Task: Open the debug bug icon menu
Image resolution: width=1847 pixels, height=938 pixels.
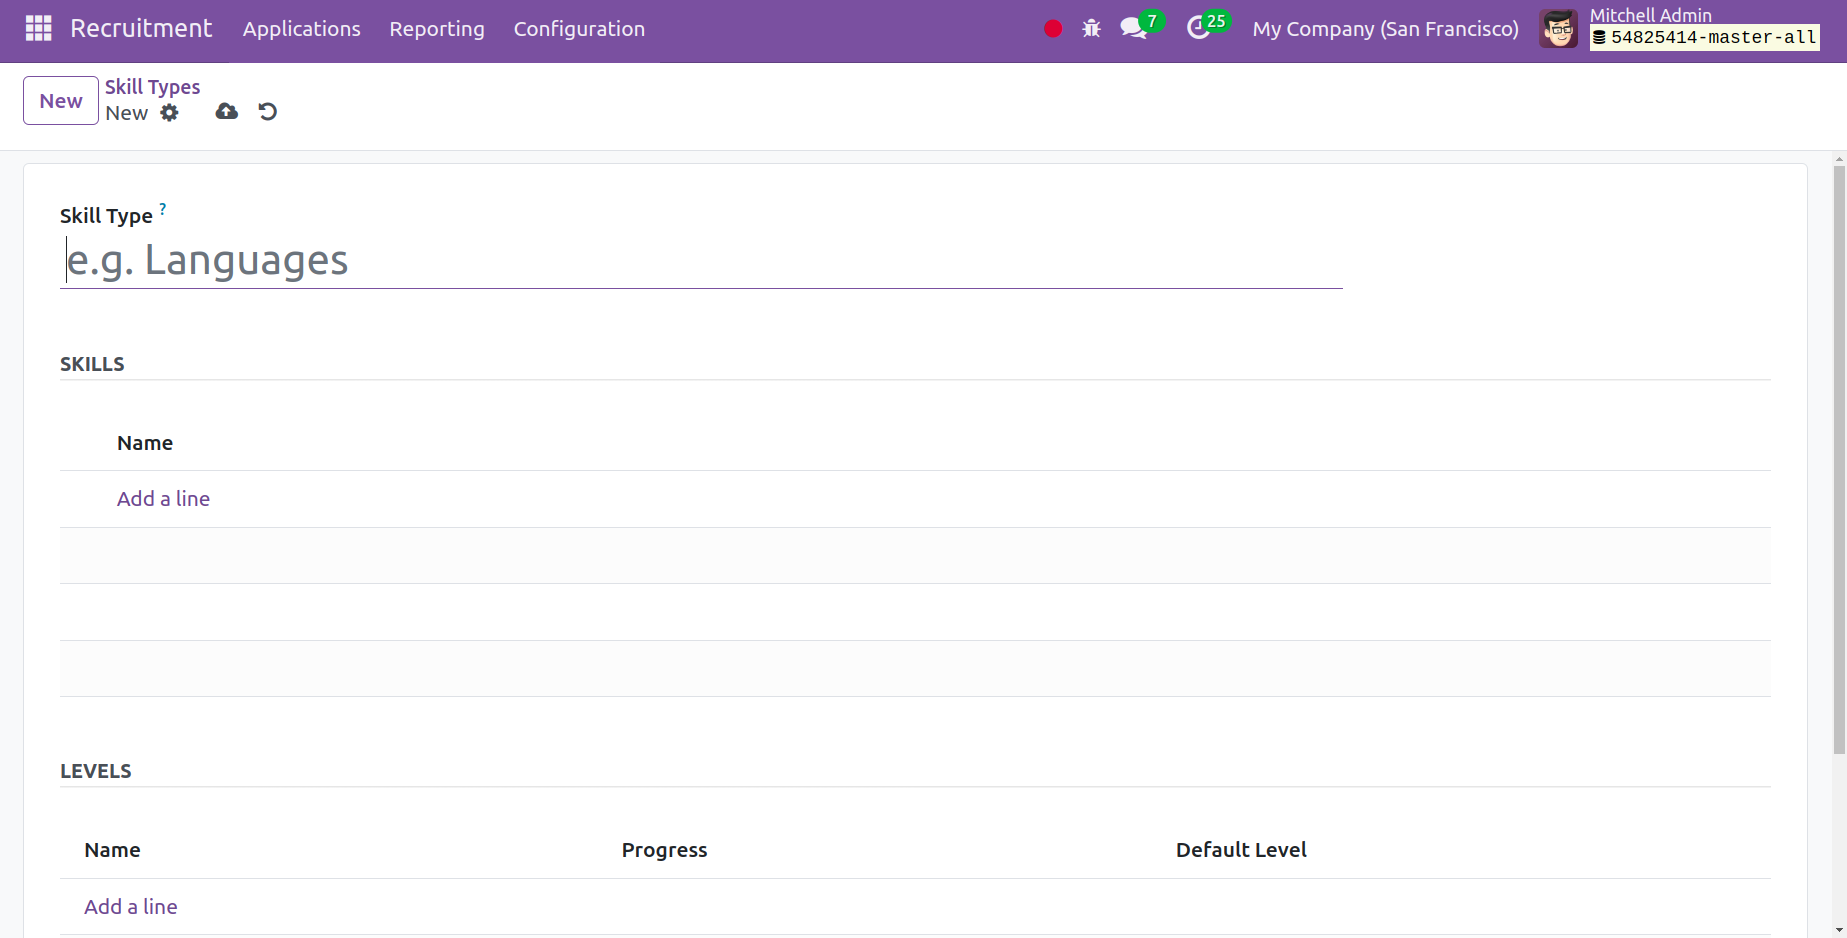Action: 1091,29
